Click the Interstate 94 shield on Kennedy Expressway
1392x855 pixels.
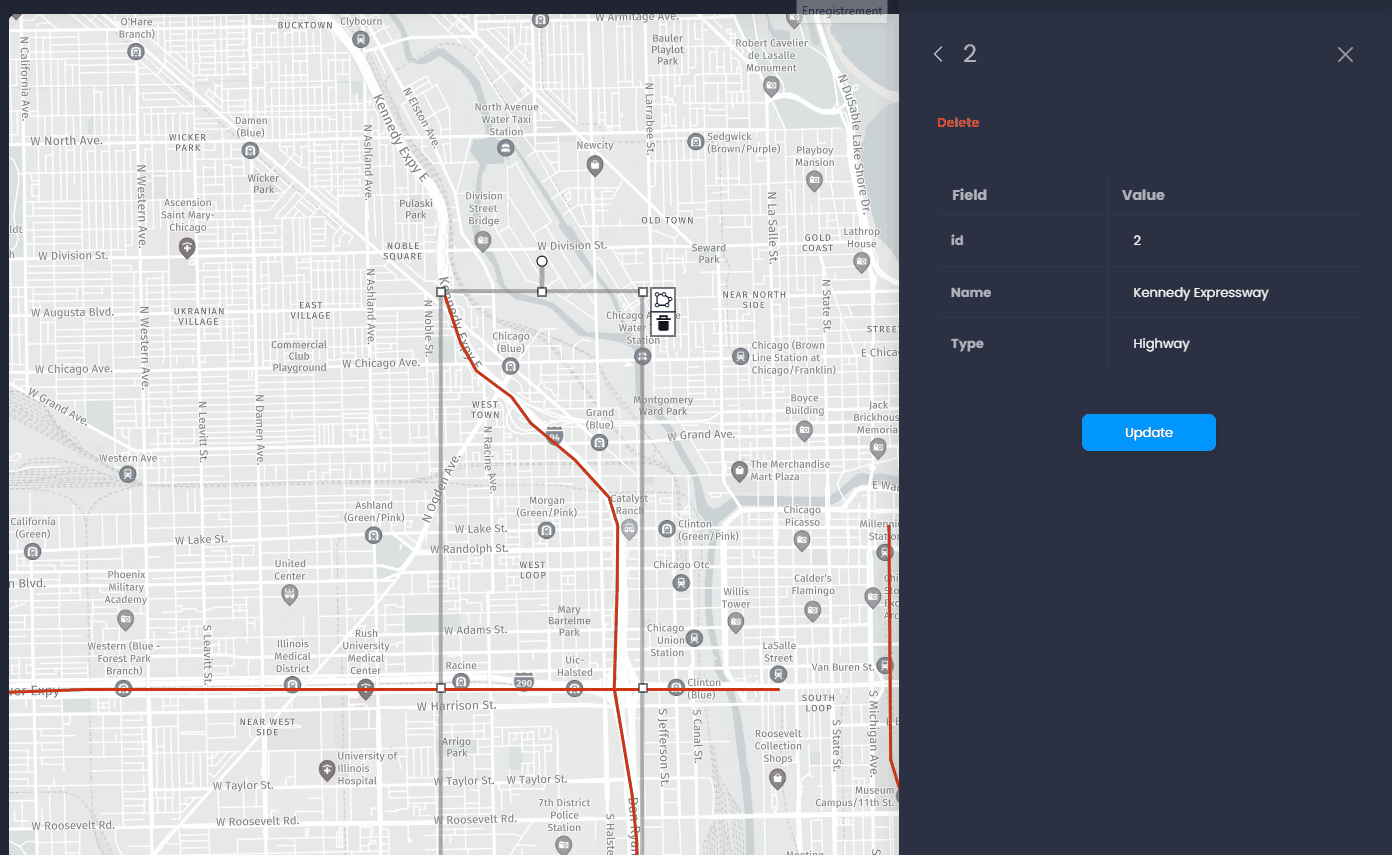[x=554, y=435]
